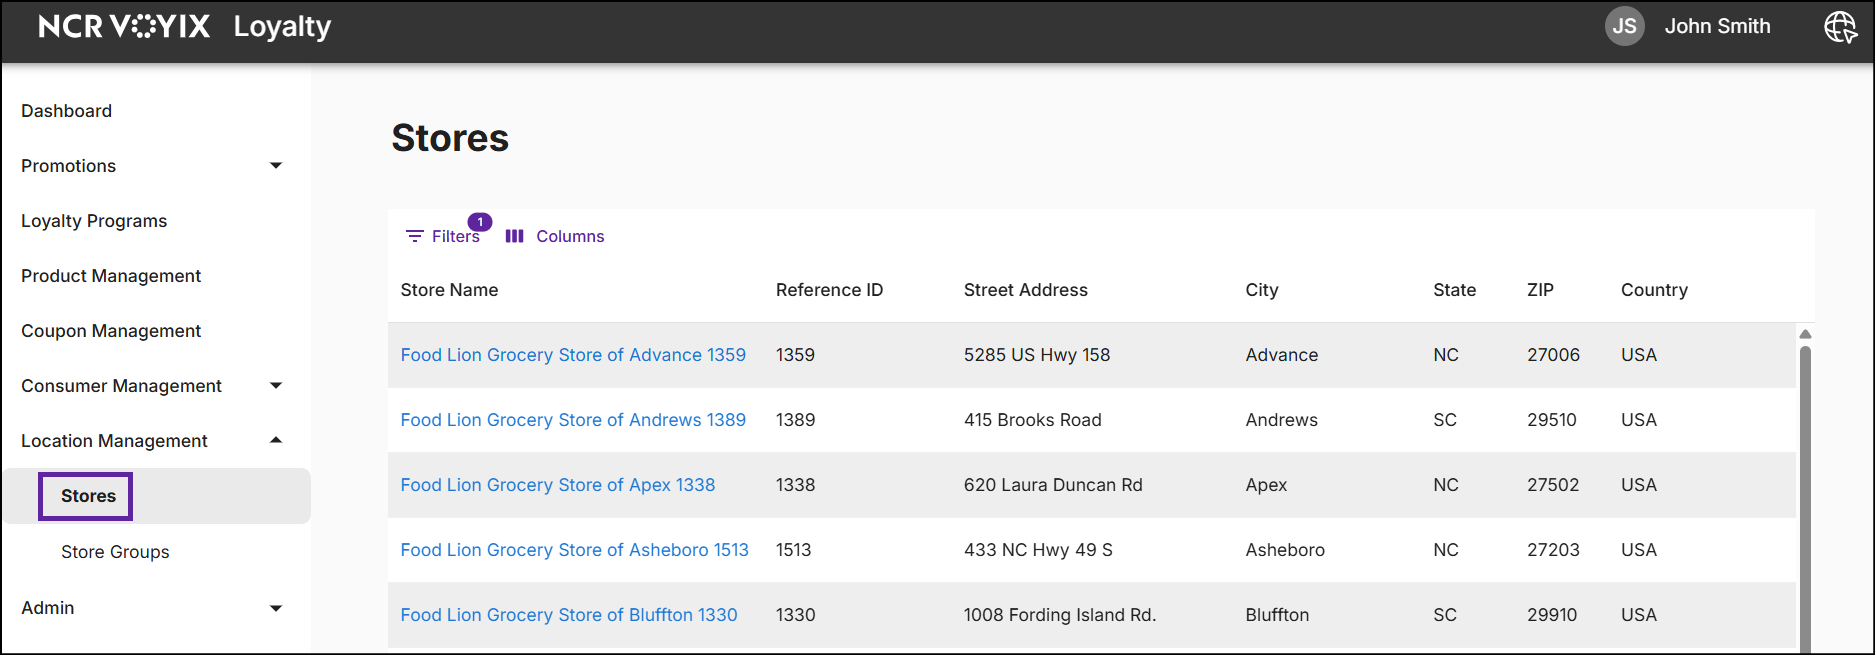Sort by ZIP column header
This screenshot has height=655, width=1875.
click(1540, 290)
